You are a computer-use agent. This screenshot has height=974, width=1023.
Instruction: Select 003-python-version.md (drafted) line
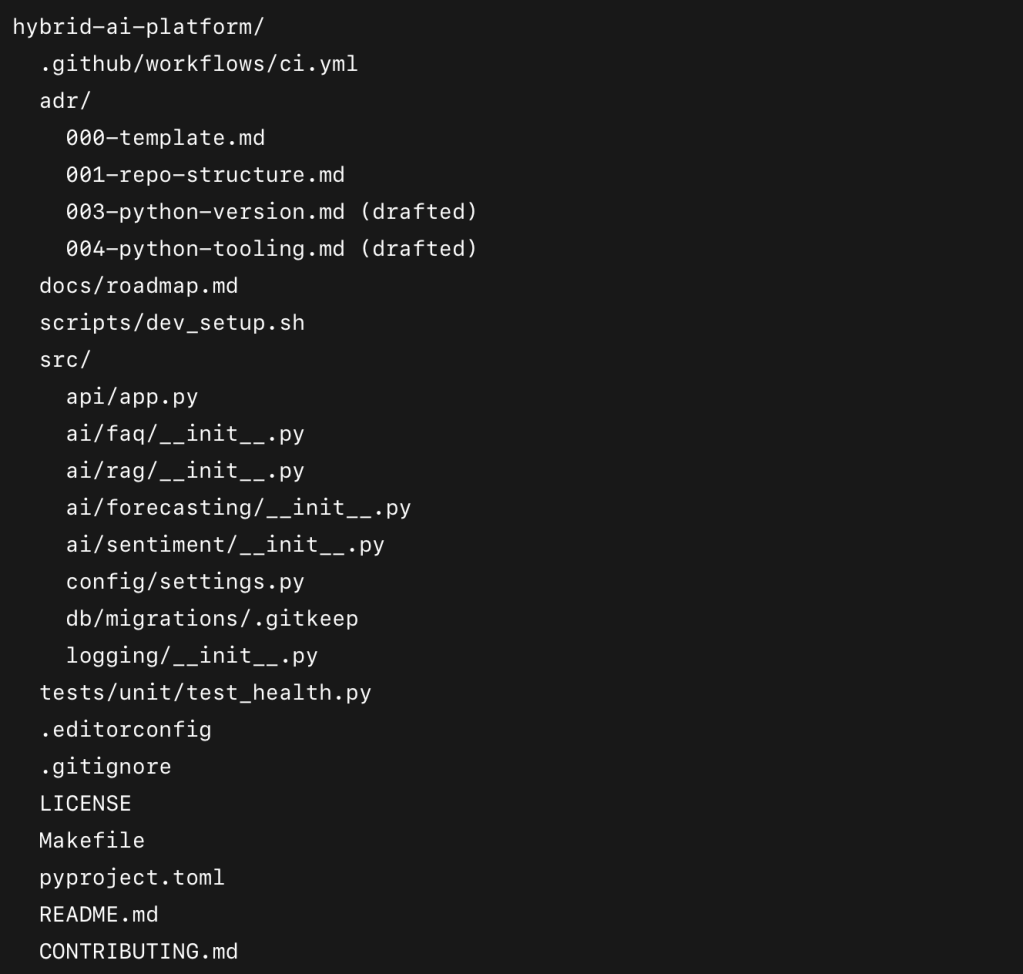coord(271,212)
